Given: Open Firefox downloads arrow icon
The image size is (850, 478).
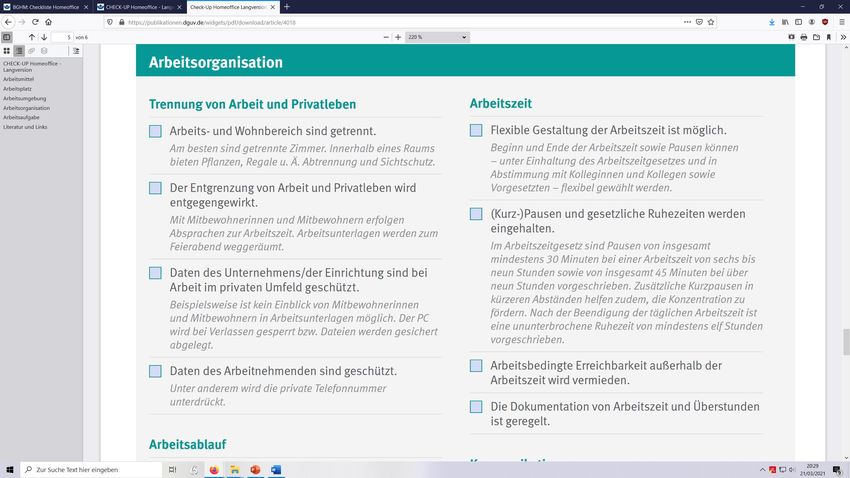Looking at the screenshot, I should 771,21.
